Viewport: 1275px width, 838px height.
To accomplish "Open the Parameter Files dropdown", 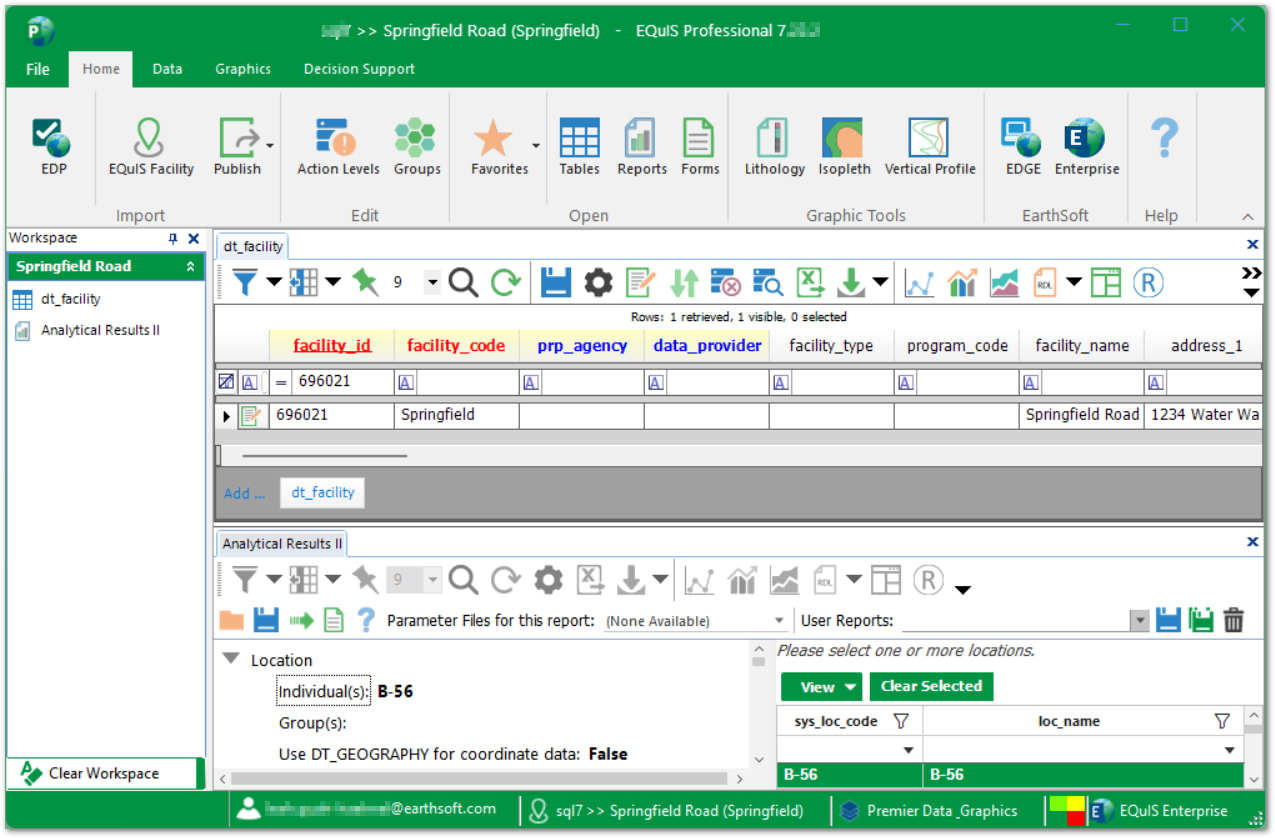I will coord(779,621).
